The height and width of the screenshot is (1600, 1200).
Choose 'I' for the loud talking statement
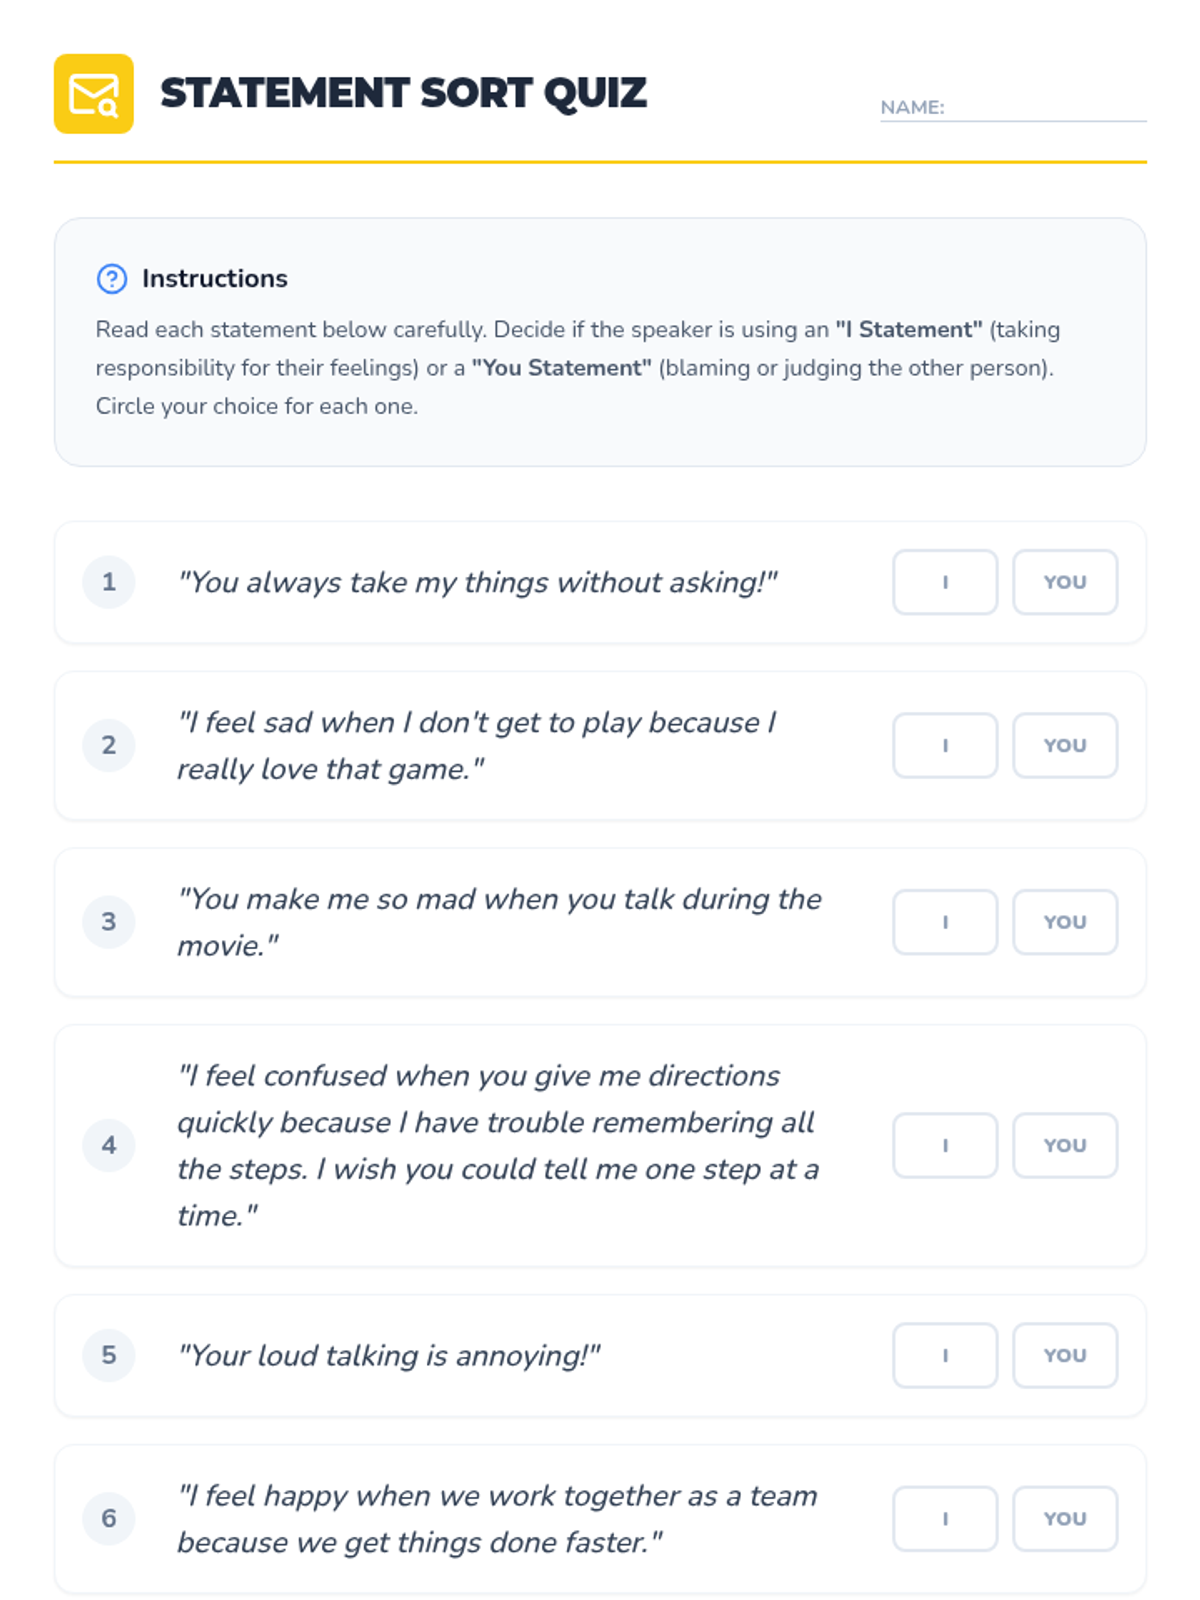pos(945,1356)
